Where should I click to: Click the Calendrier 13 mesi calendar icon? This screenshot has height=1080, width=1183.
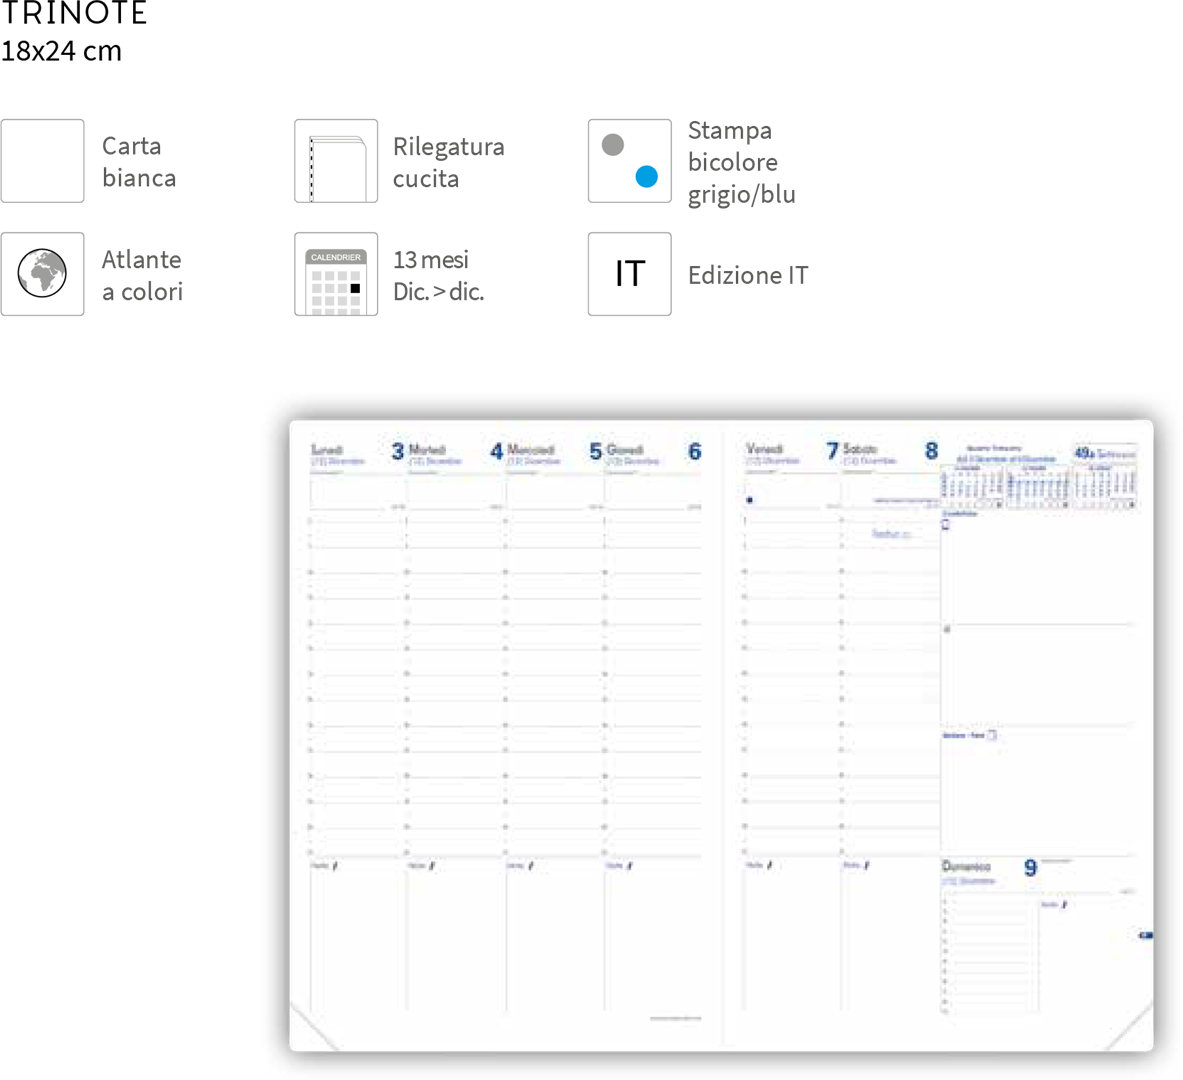[x=336, y=274]
